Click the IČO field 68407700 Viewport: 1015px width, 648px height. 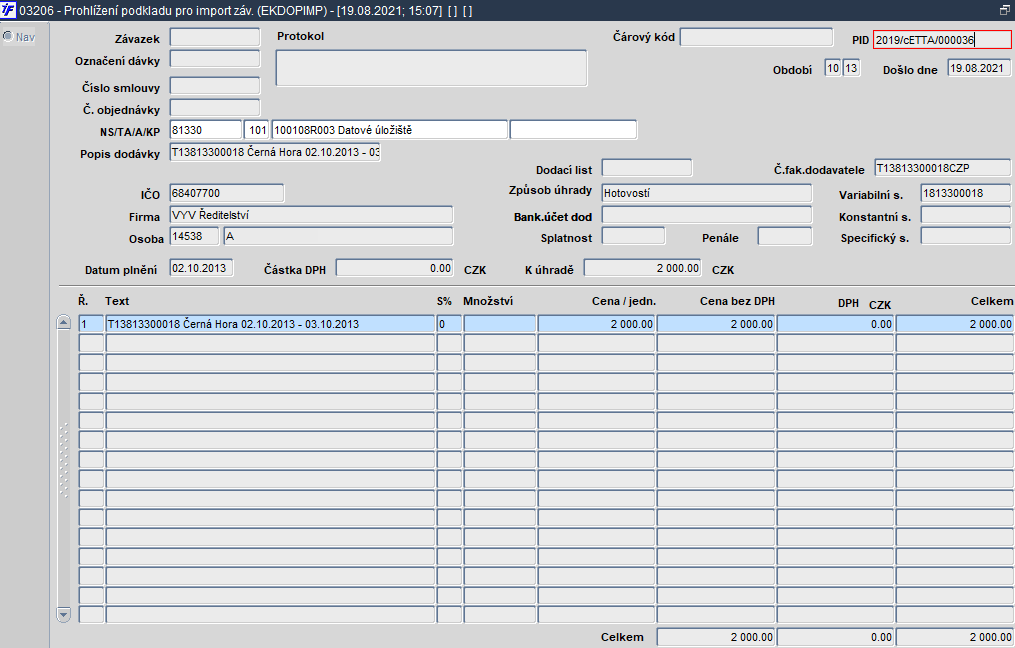[227, 193]
